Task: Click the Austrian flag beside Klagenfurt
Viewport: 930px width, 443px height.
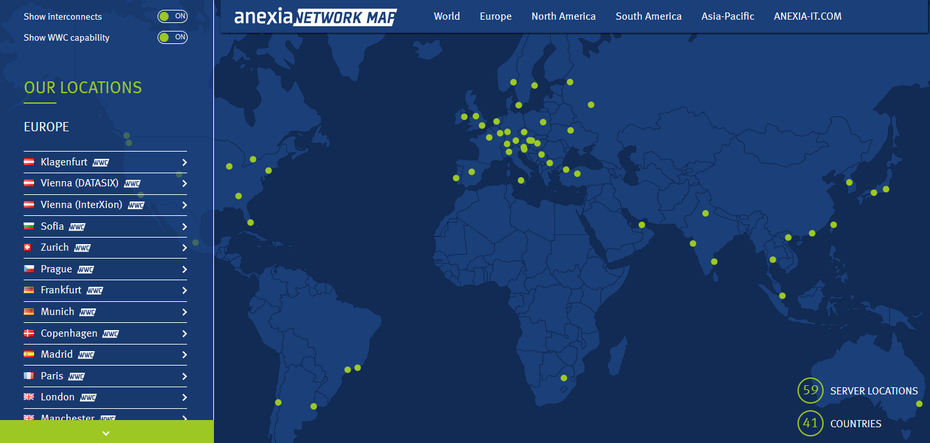Action: click(x=29, y=162)
